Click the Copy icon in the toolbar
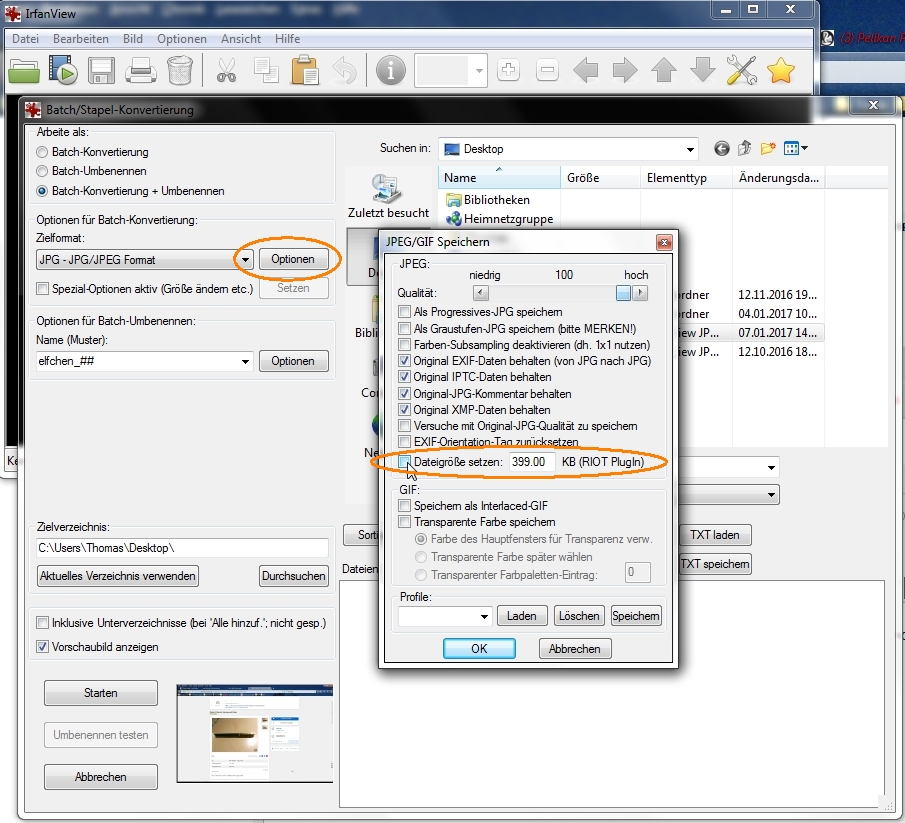This screenshot has width=905, height=823. point(266,70)
